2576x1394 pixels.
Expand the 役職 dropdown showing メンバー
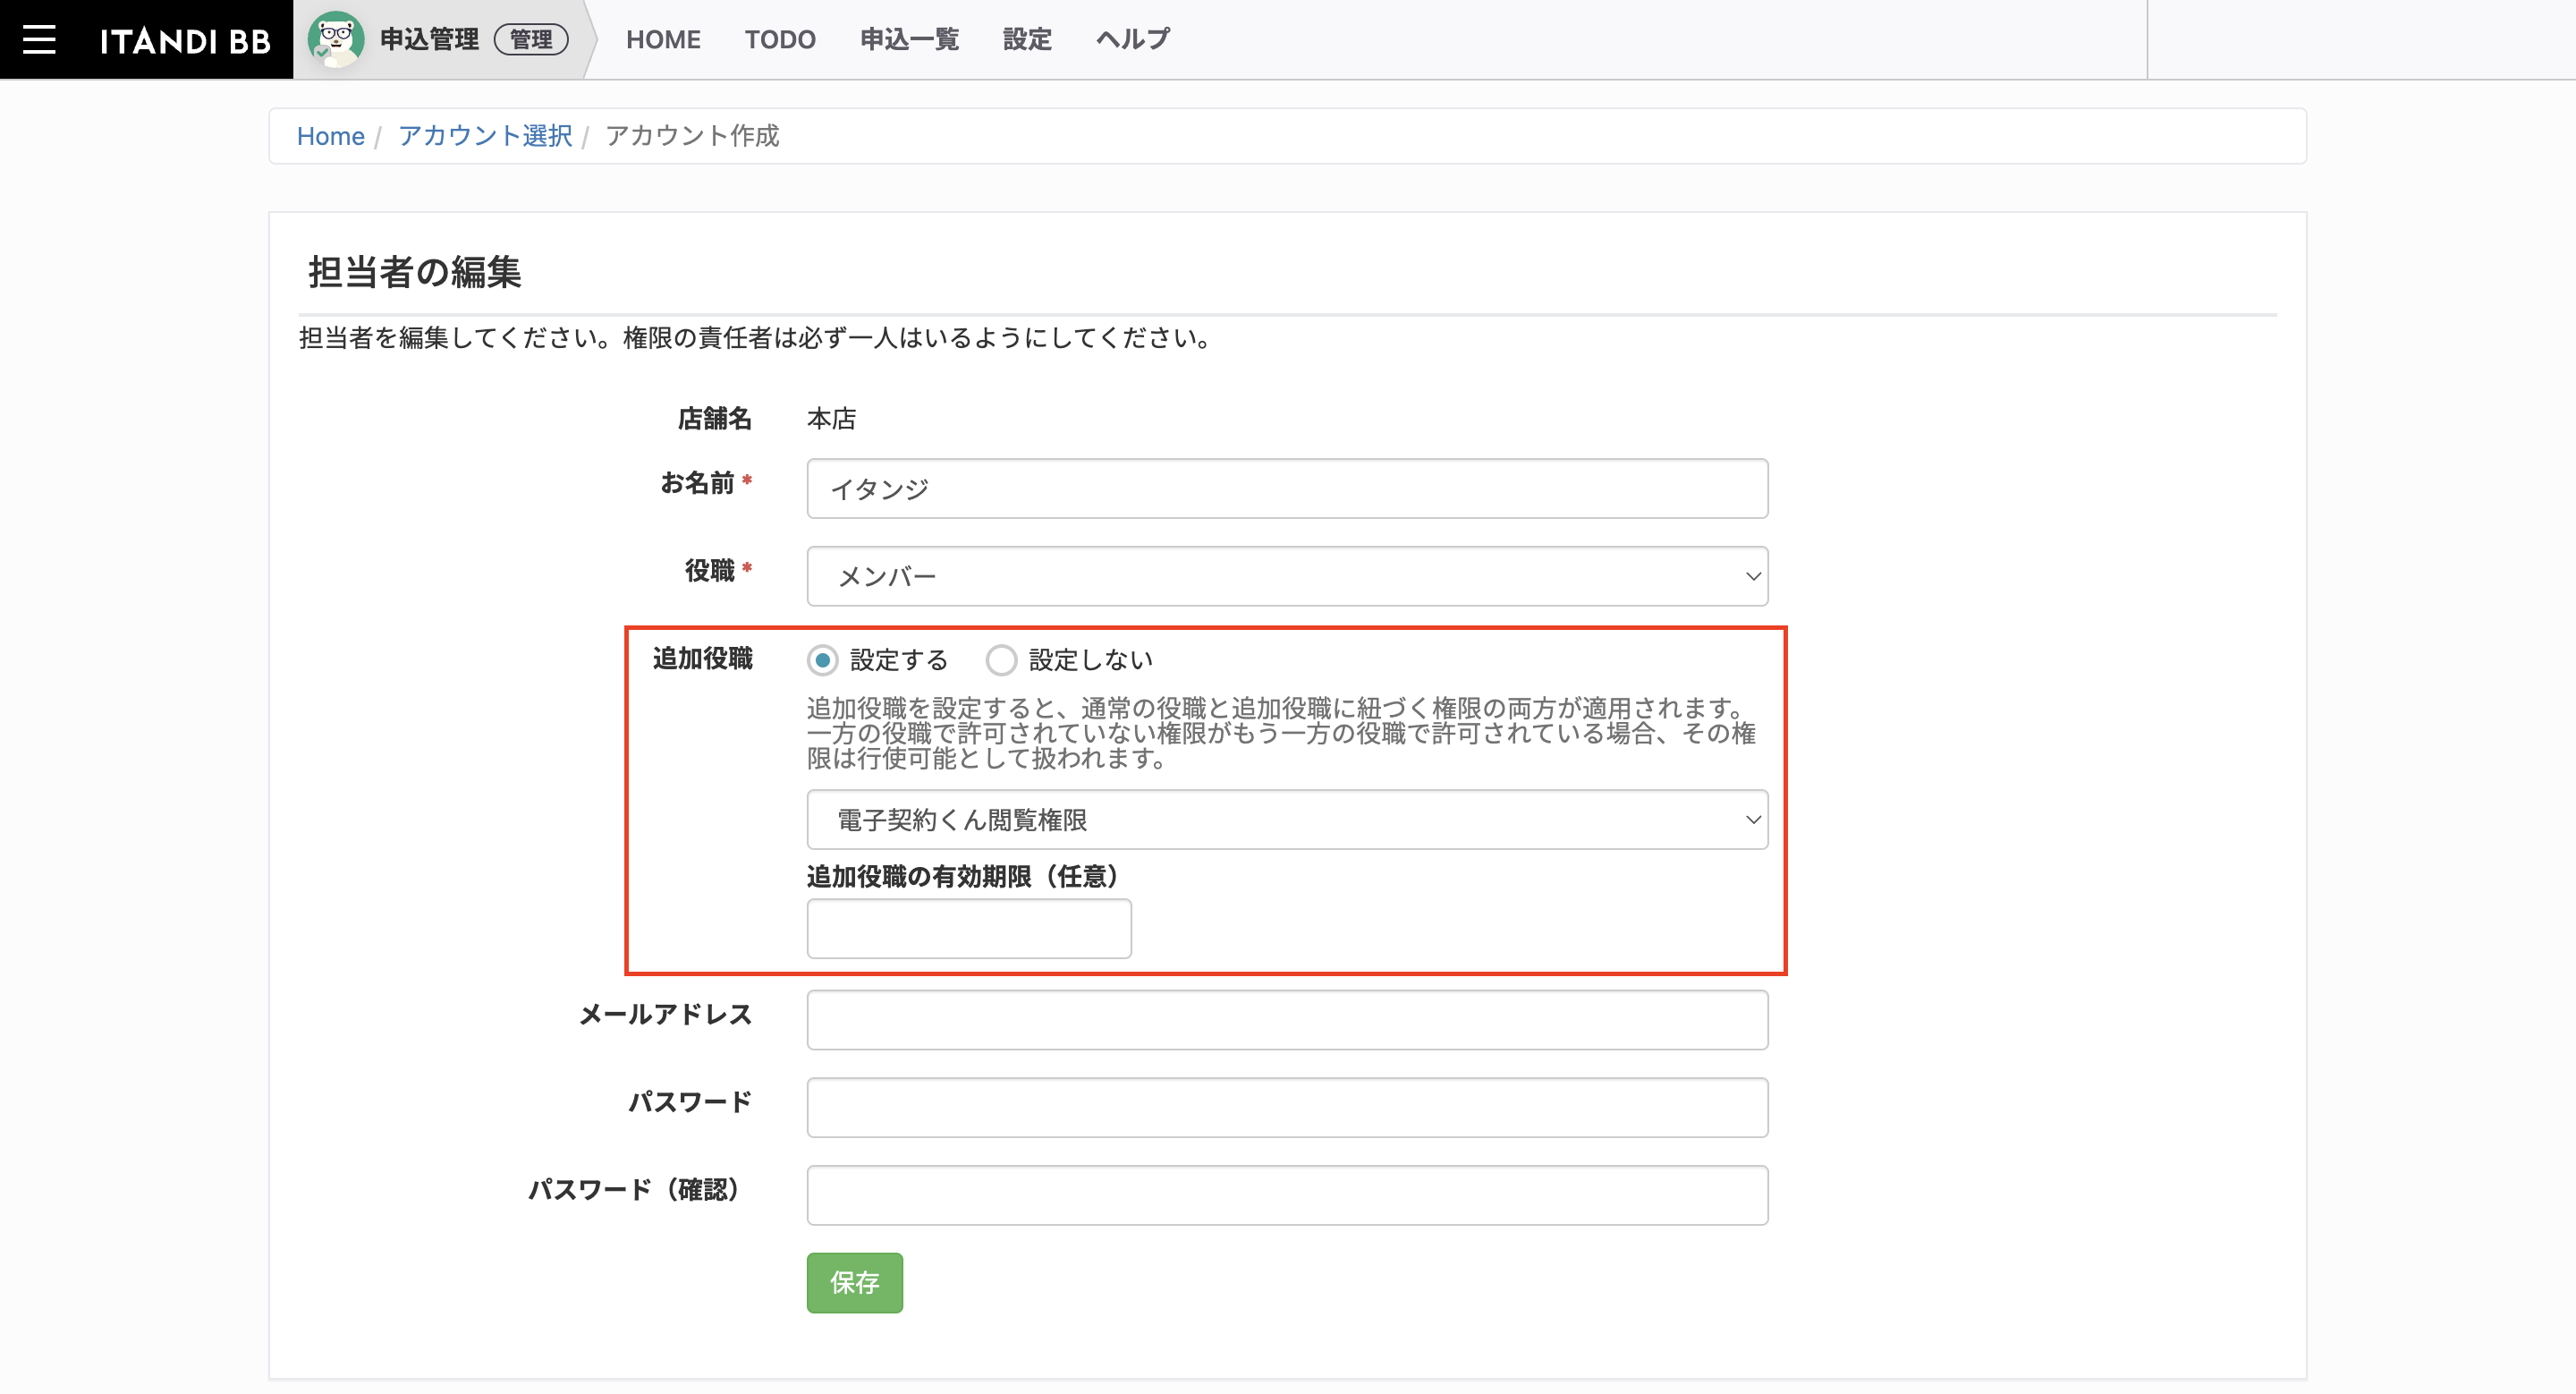click(x=1287, y=576)
